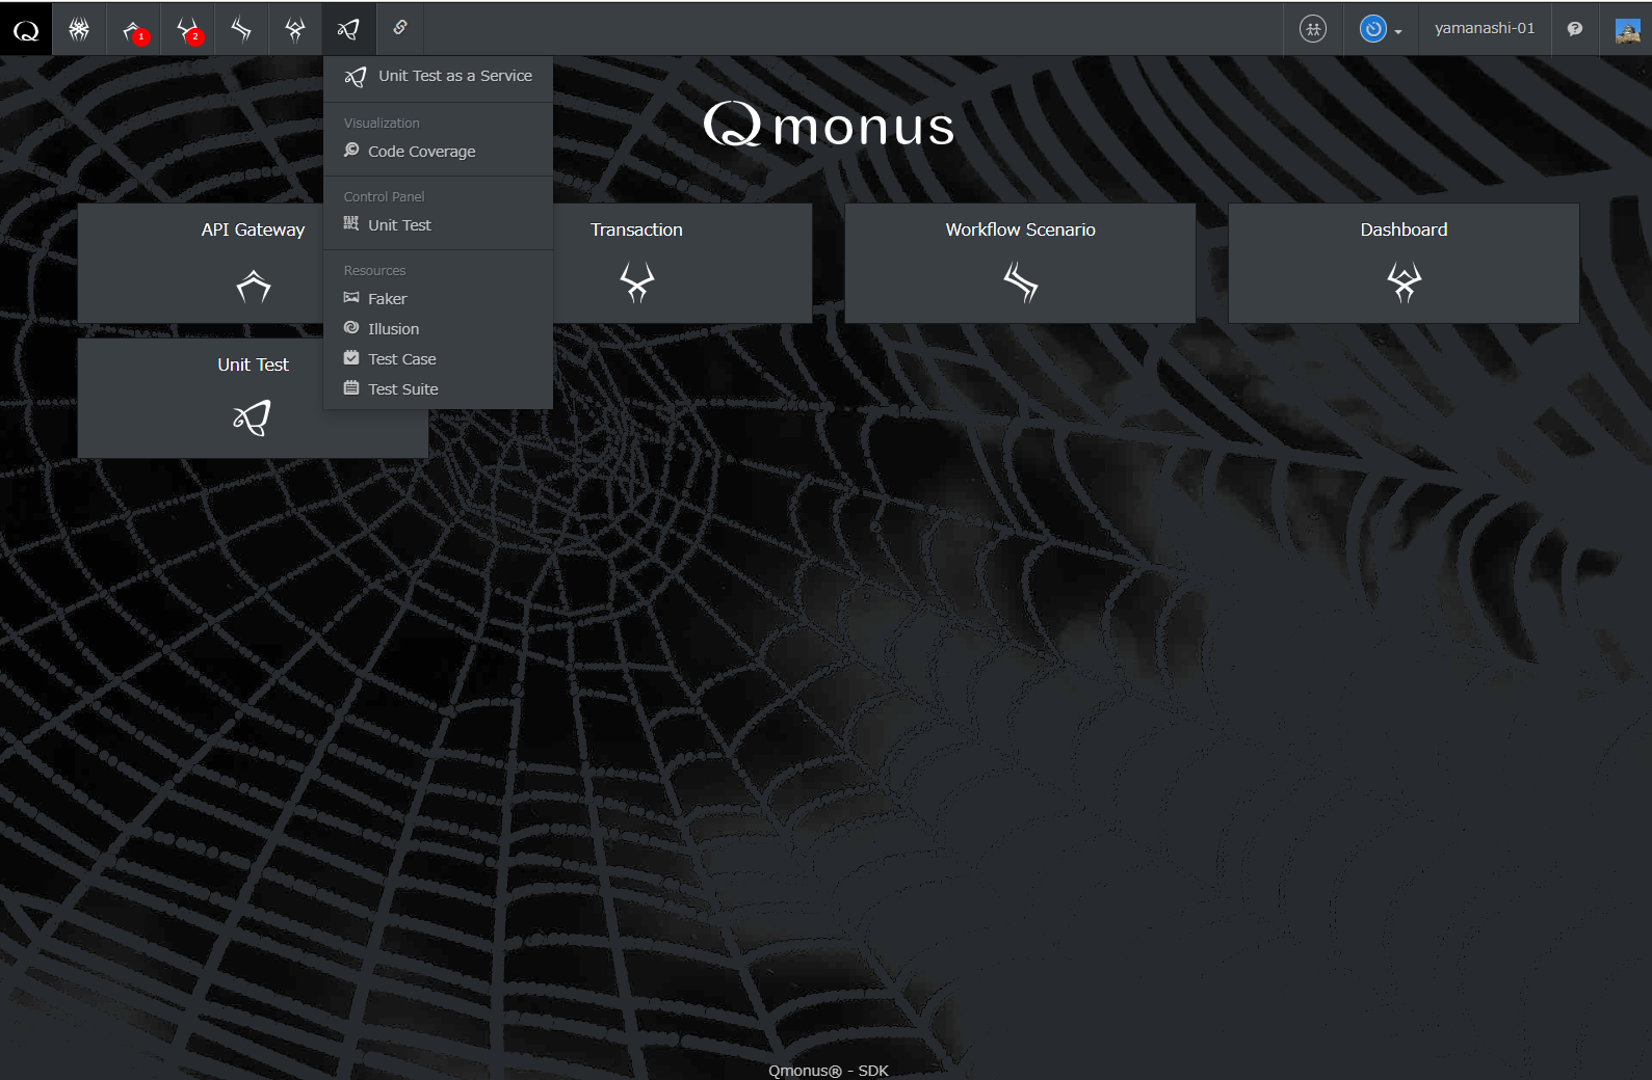This screenshot has height=1080, width=1652.
Task: Click the chain link icon in toolbar
Action: pos(400,28)
